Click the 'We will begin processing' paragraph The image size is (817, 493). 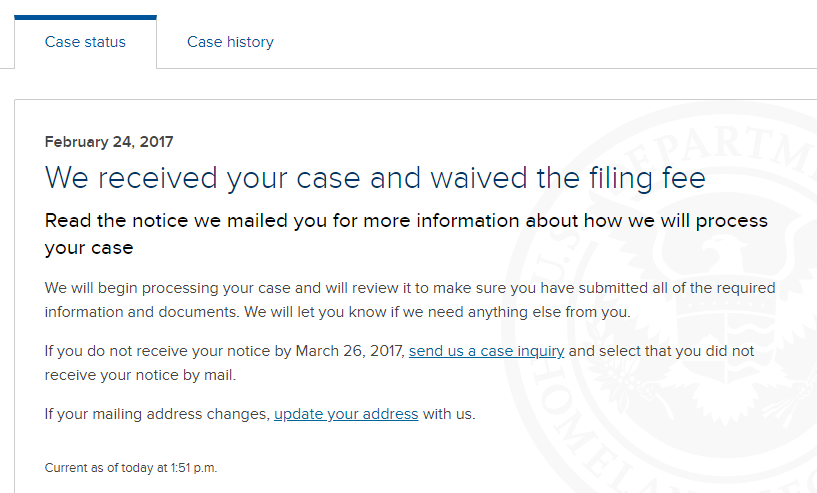pyautogui.click(x=410, y=300)
